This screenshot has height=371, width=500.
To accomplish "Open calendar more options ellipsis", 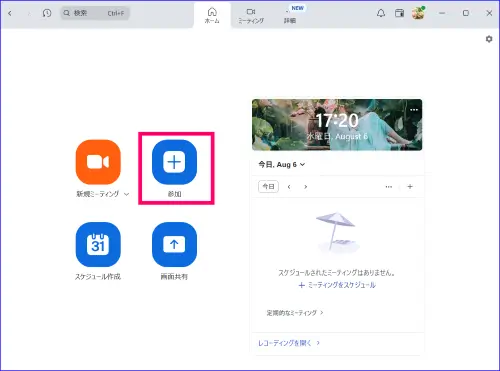I will tap(389, 187).
